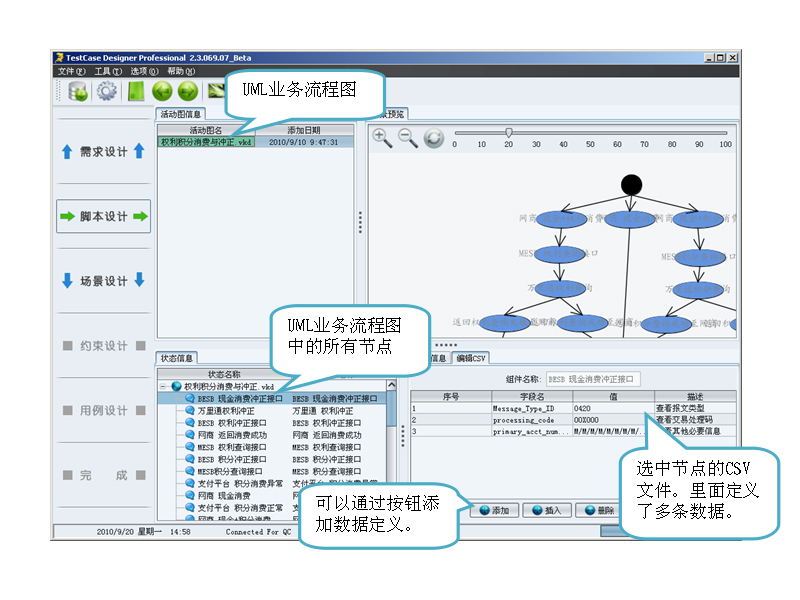This screenshot has width=800, height=600.
Task: Click the green forward arrow icon
Action: (188, 92)
